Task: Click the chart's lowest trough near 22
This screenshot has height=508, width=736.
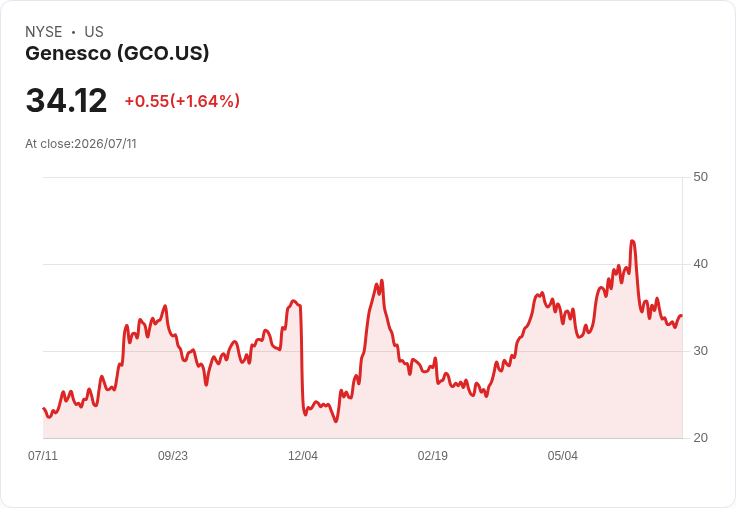Action: tap(336, 421)
